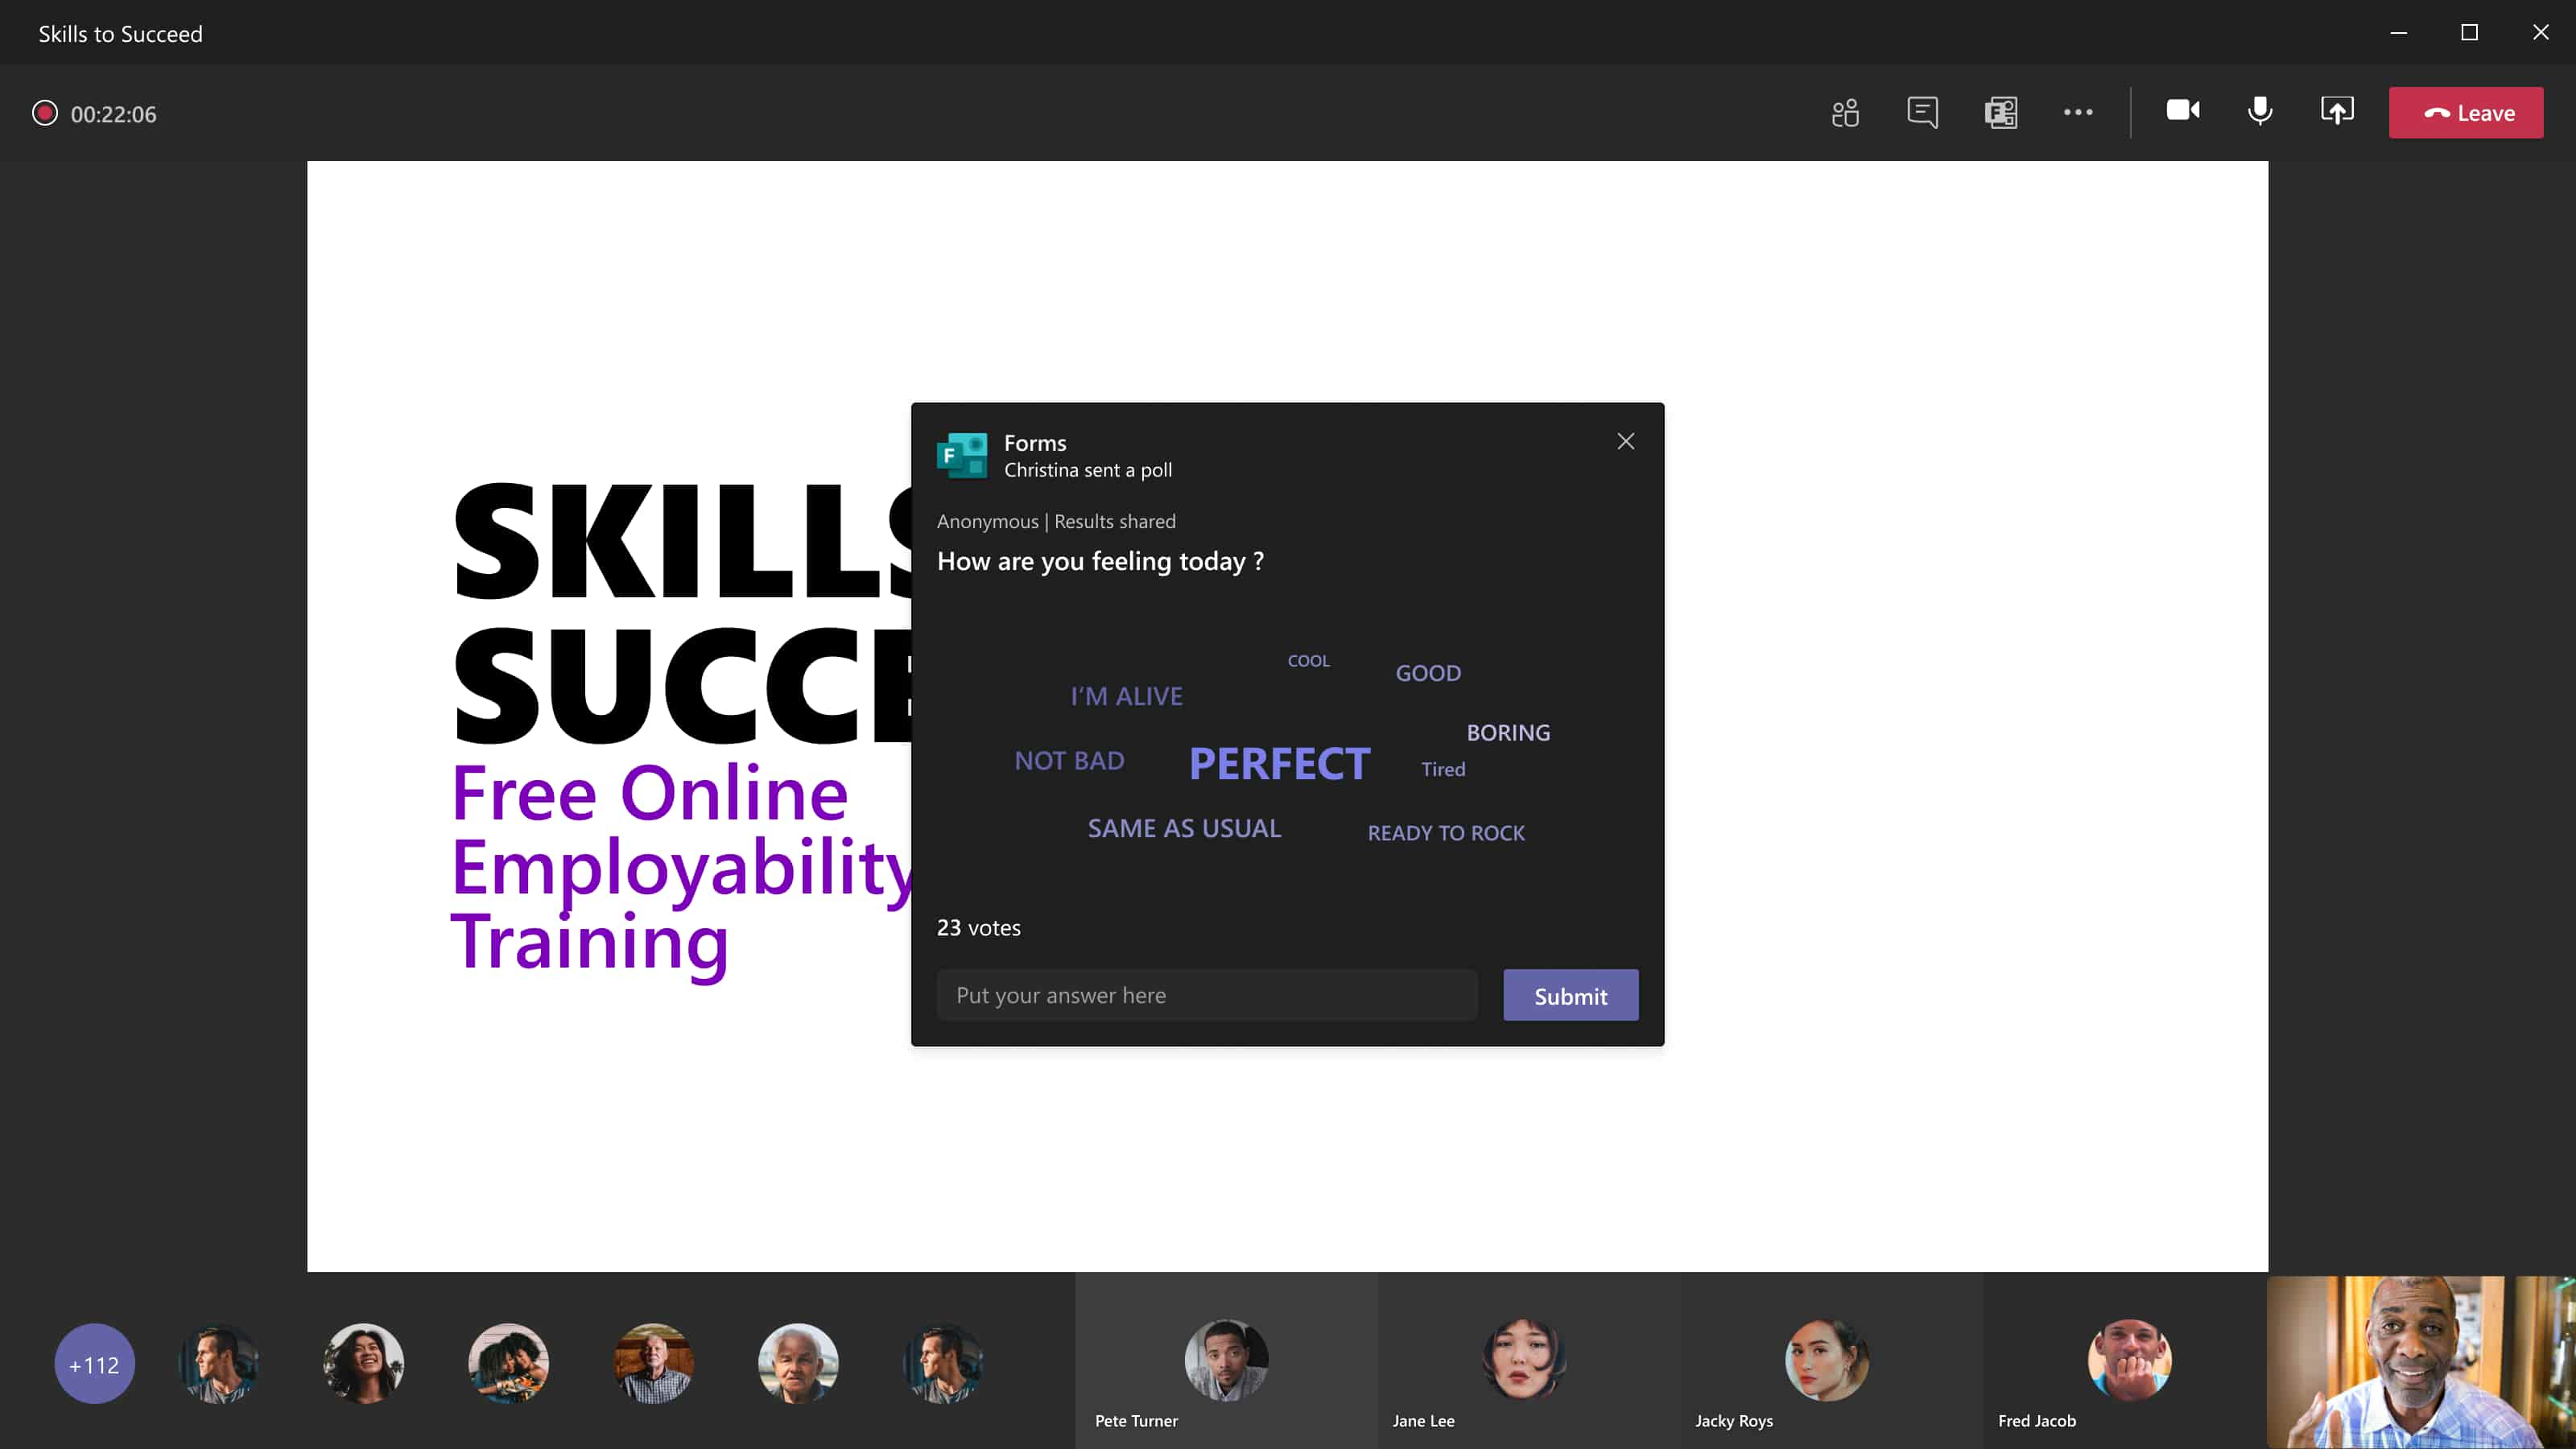The image size is (2576, 1449).
Task: Close the Forms poll popup
Action: click(x=1624, y=440)
